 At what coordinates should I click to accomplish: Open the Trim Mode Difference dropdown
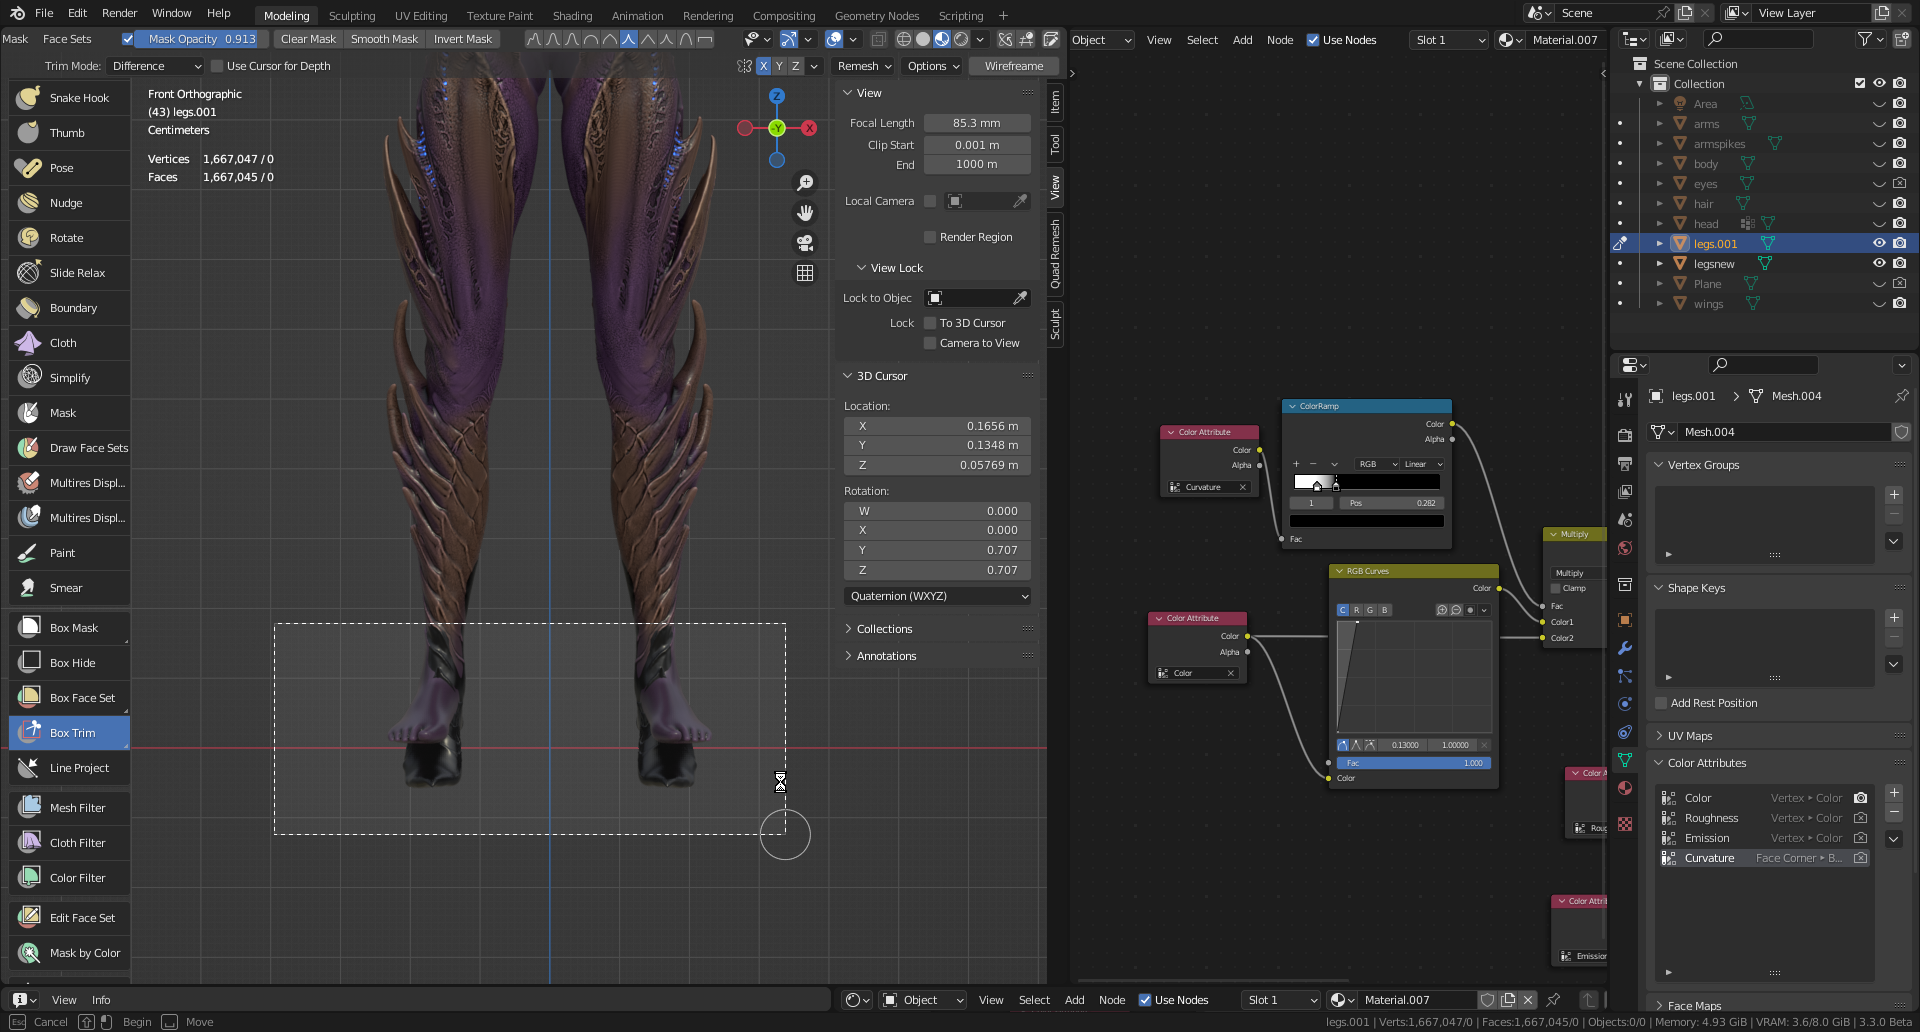coord(156,66)
